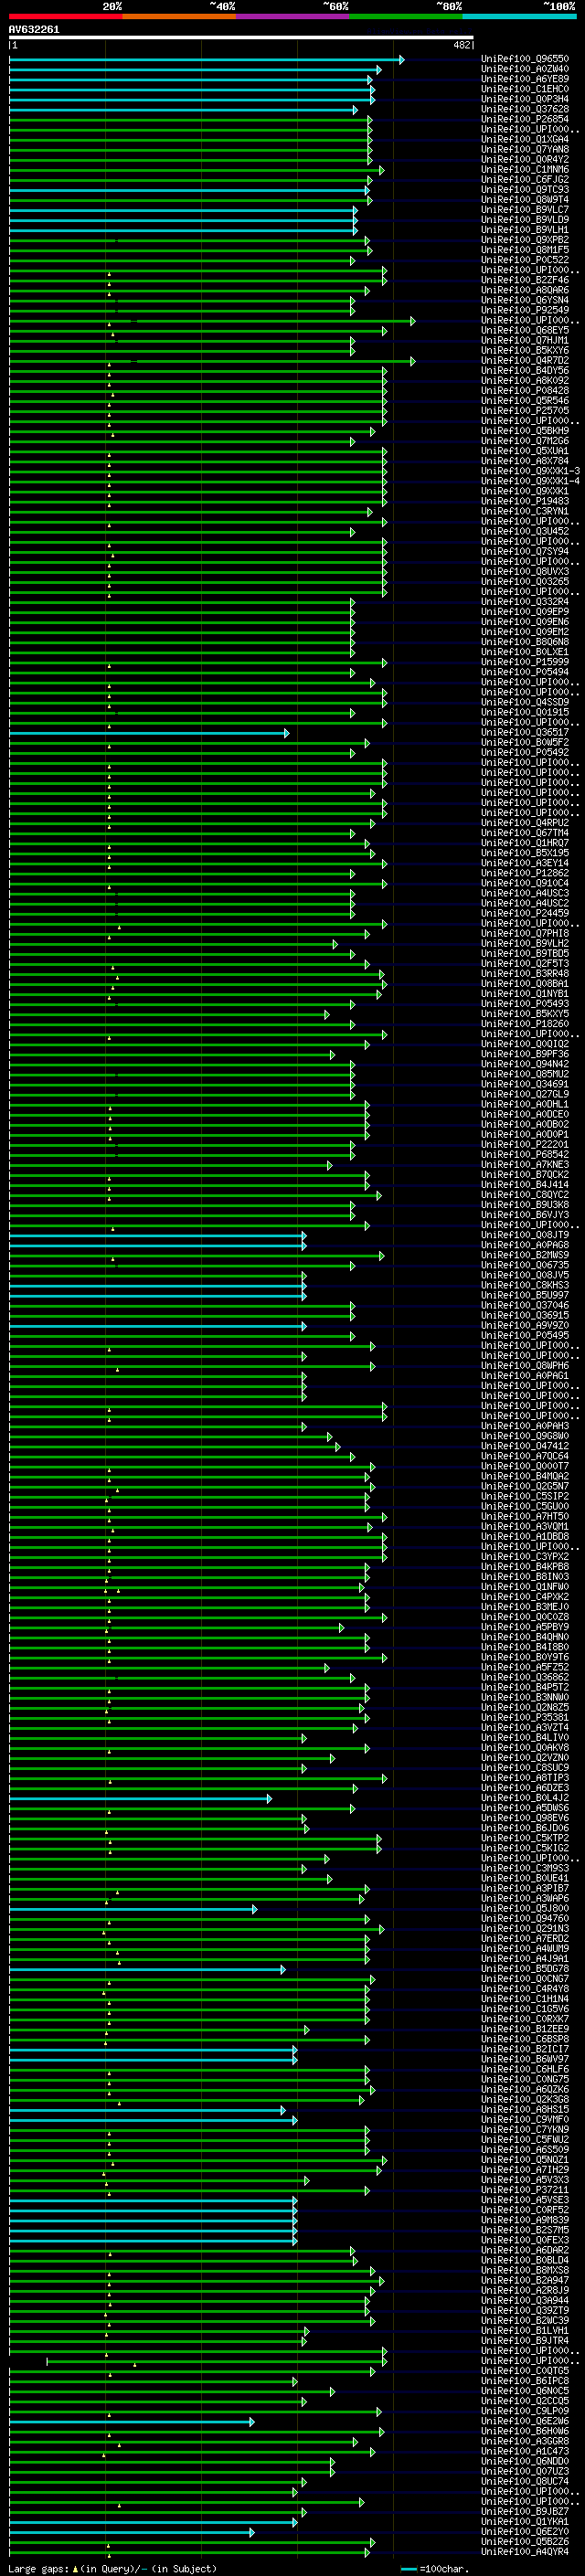Open the UniRef100_C5KTP2 entry
585x2576 pixels.
pyautogui.click(x=525, y=1838)
